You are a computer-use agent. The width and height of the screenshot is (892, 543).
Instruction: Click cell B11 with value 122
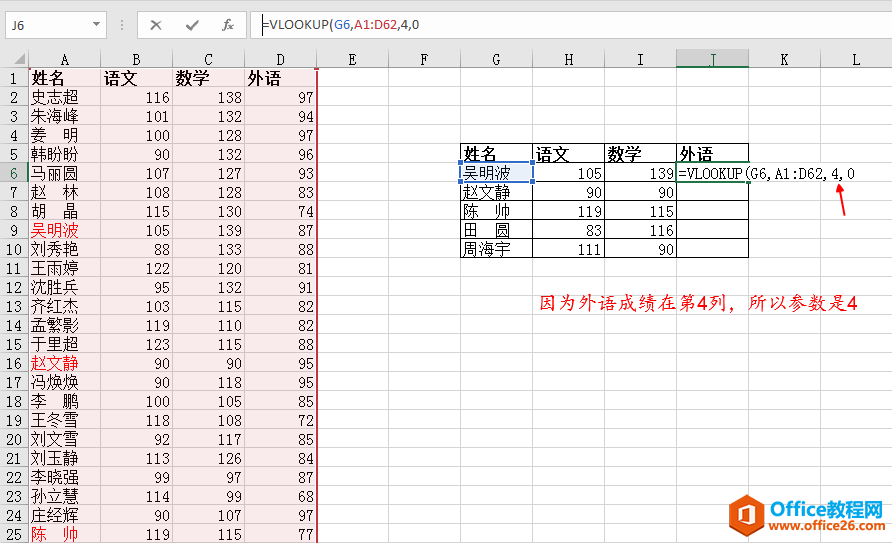(136, 268)
